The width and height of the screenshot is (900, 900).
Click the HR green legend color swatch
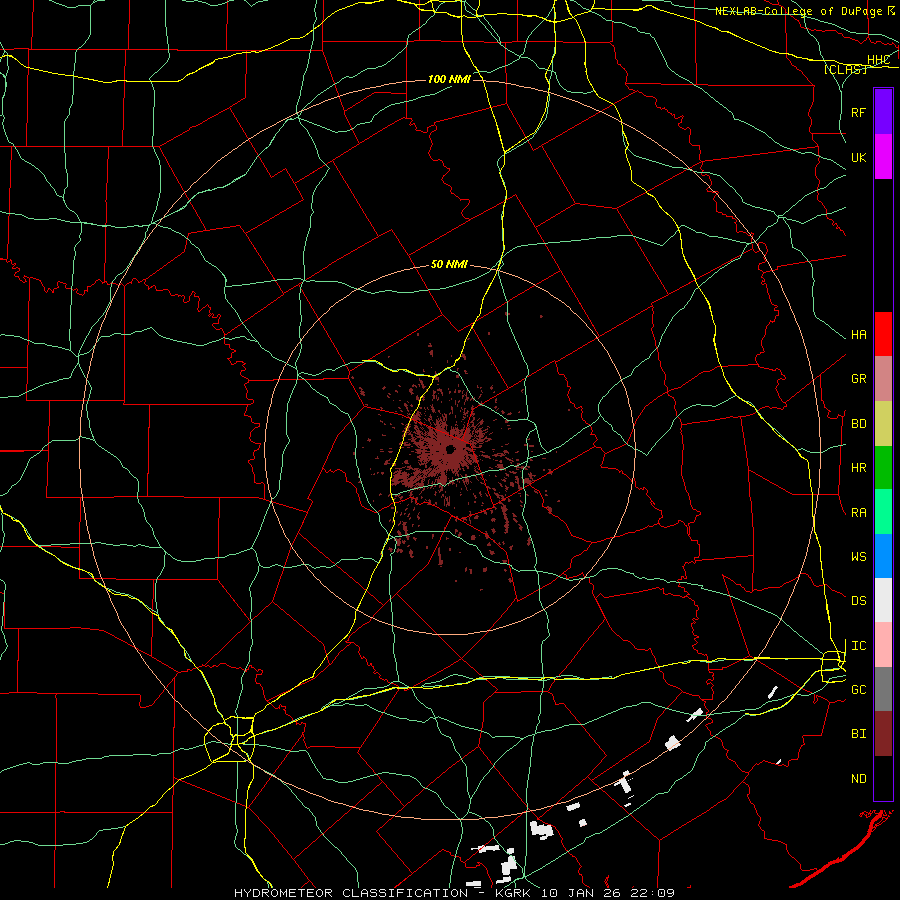click(x=883, y=468)
